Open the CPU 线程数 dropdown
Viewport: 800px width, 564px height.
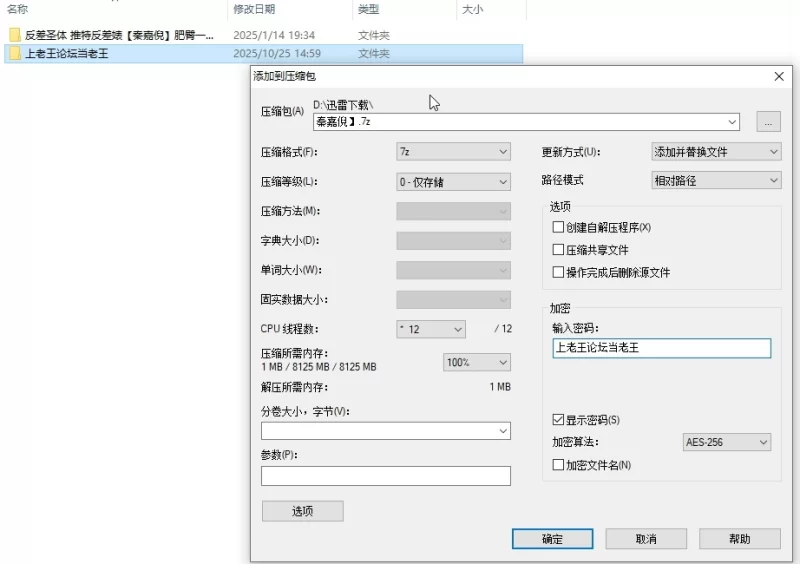click(431, 329)
